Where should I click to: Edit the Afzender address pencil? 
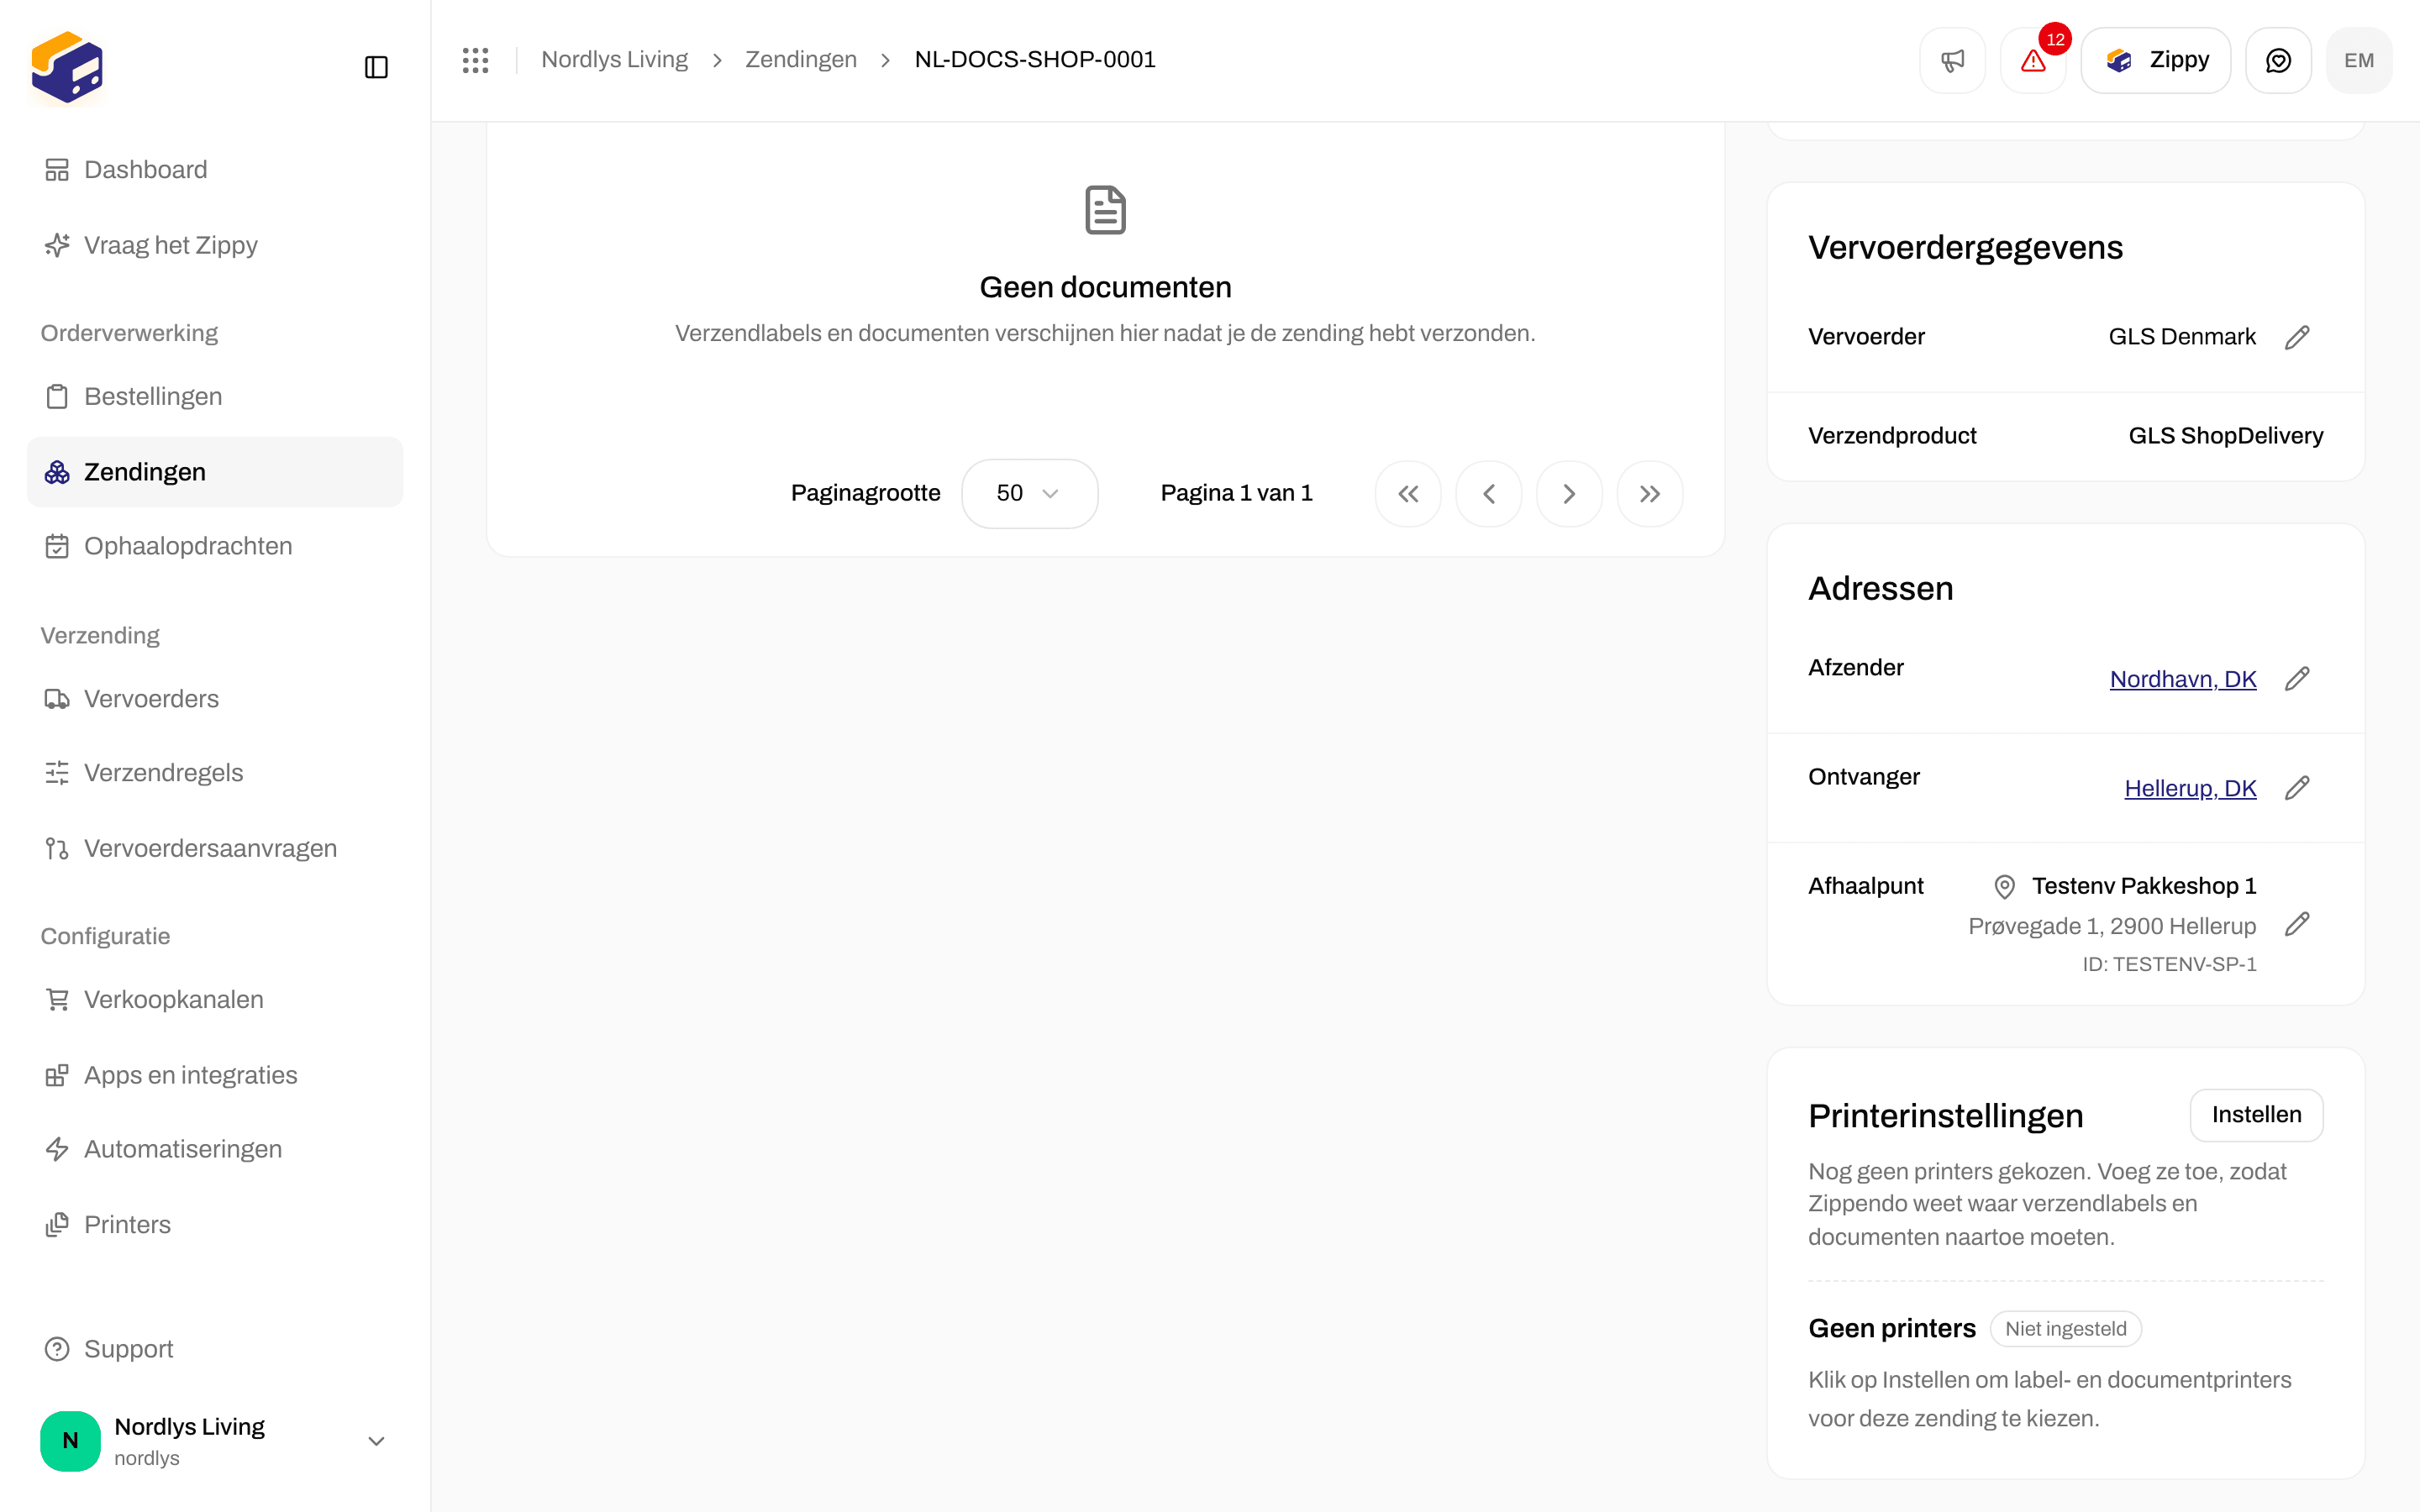pos(2297,679)
